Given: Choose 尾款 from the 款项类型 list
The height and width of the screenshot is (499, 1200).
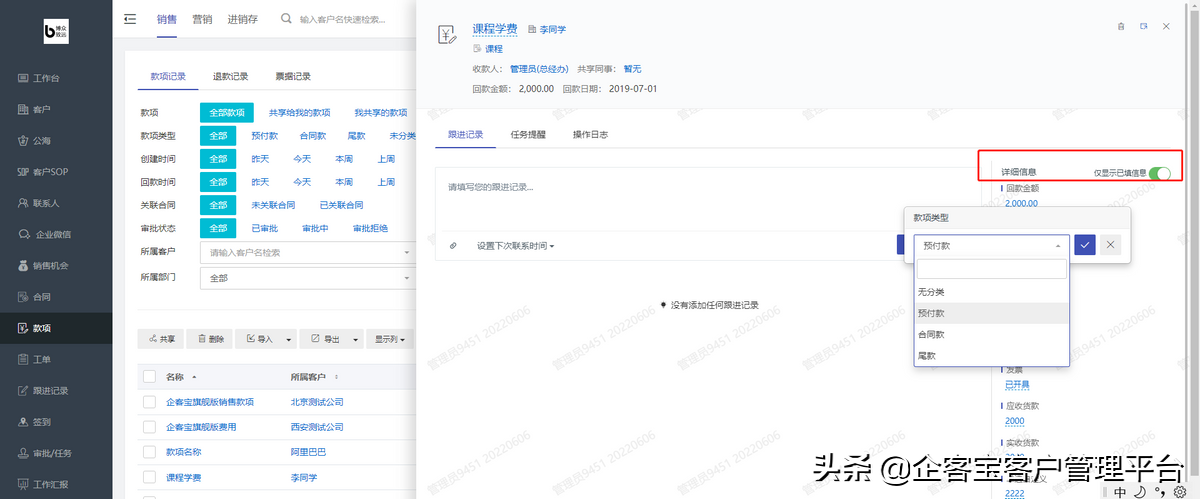Looking at the screenshot, I should pyautogui.click(x=992, y=356).
